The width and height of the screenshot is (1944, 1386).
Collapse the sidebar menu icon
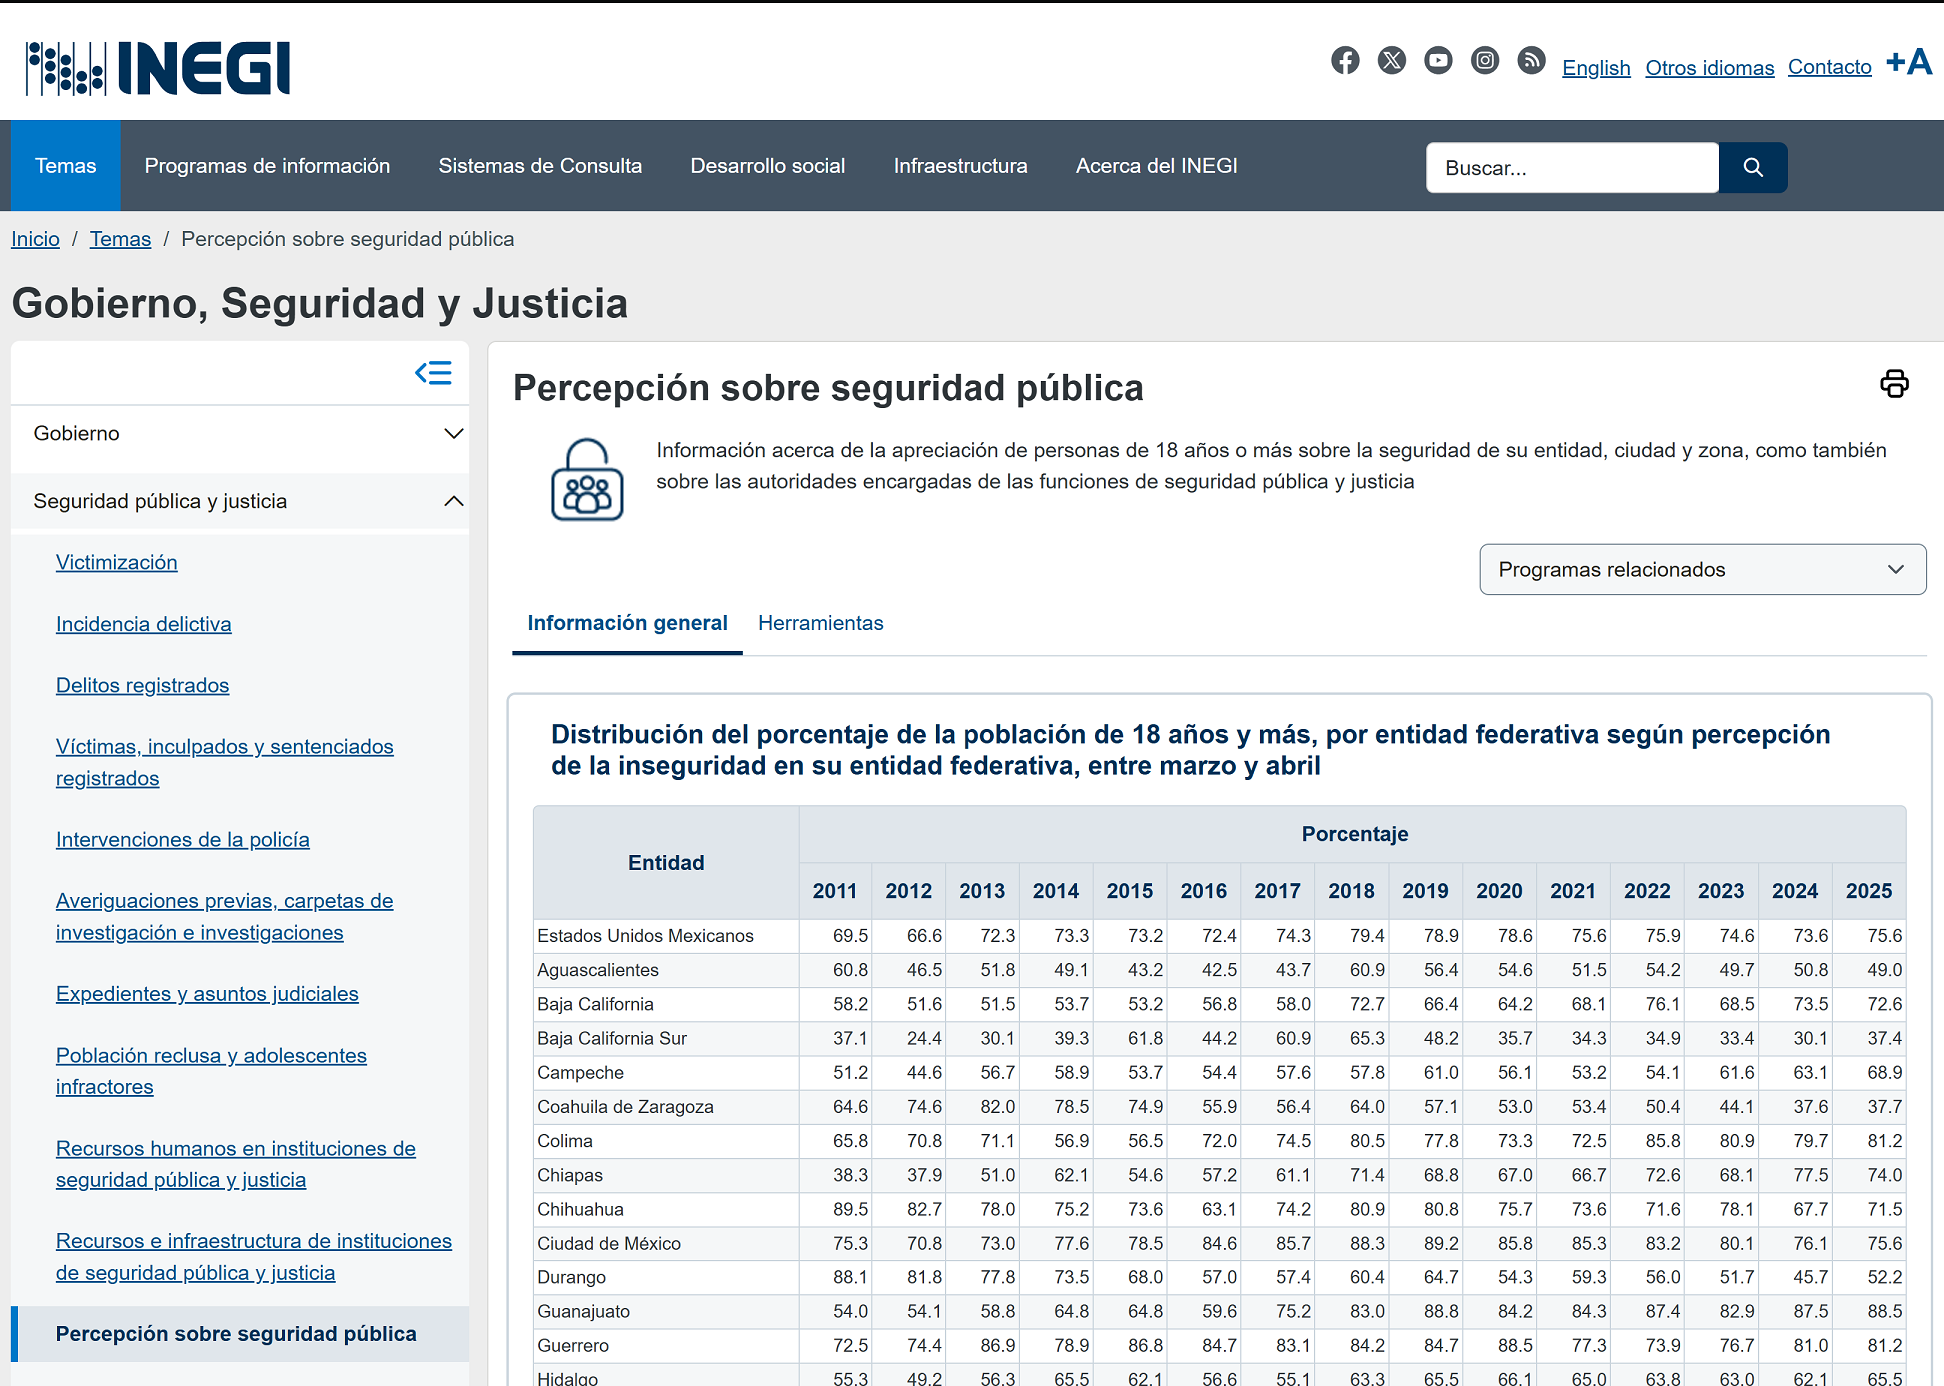[x=433, y=373]
